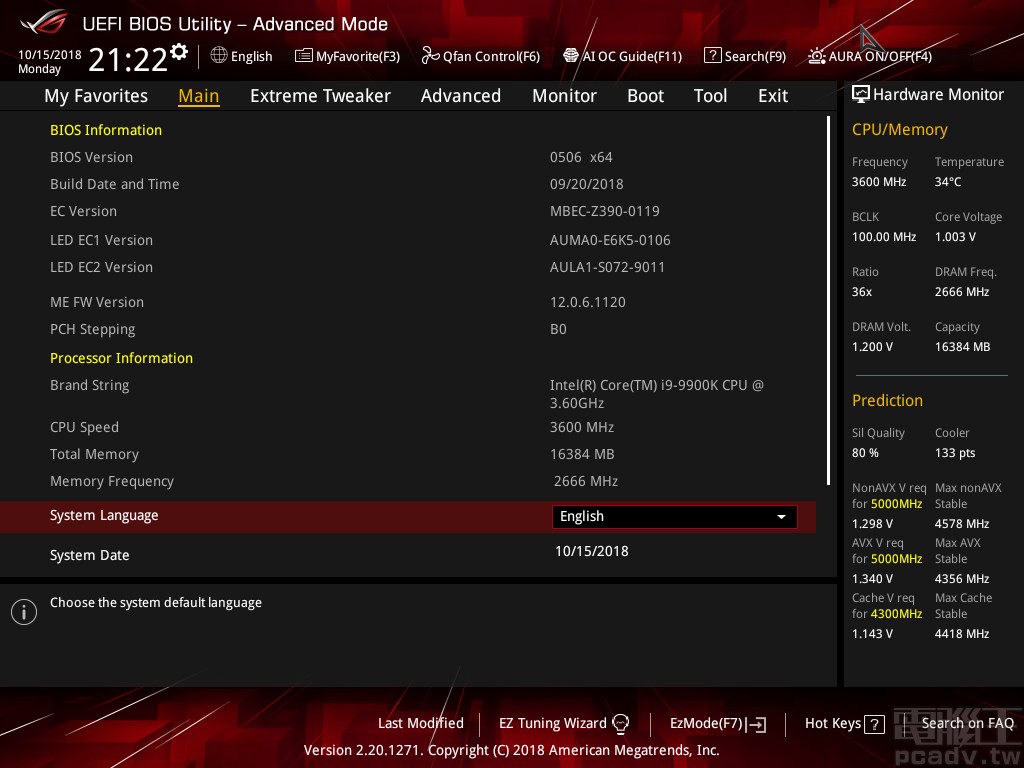The image size is (1024, 768).
Task: Click the EZ Tuning Wizard bulb icon
Action: (x=620, y=724)
